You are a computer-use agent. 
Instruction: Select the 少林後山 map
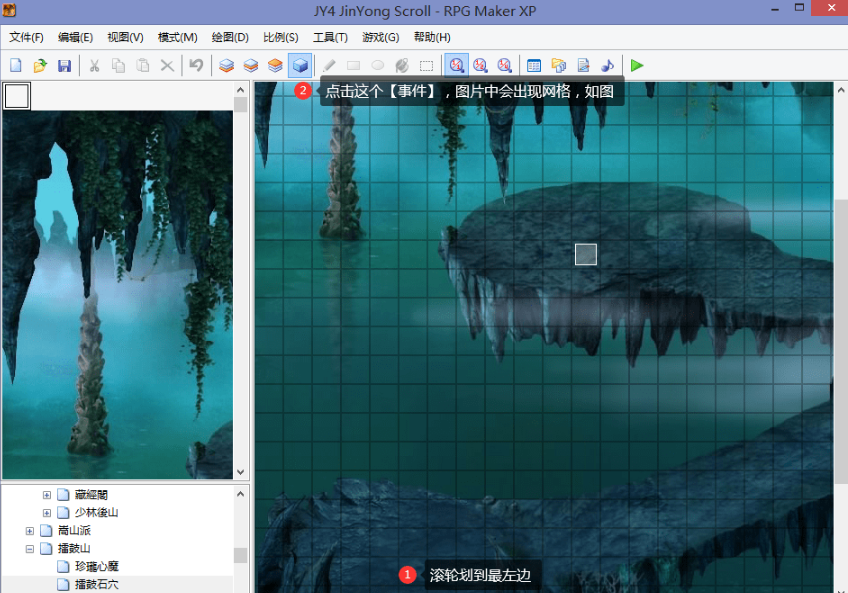(96, 512)
